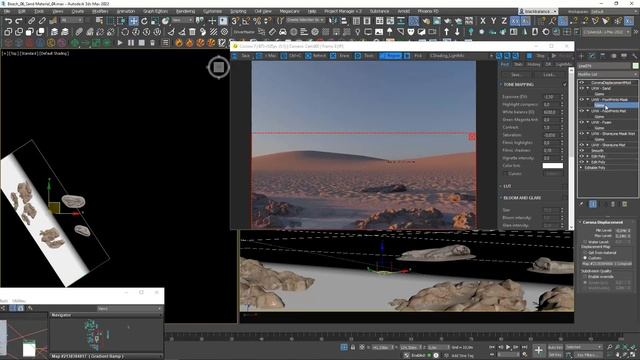Click the object color swatch beside name field

(635, 66)
